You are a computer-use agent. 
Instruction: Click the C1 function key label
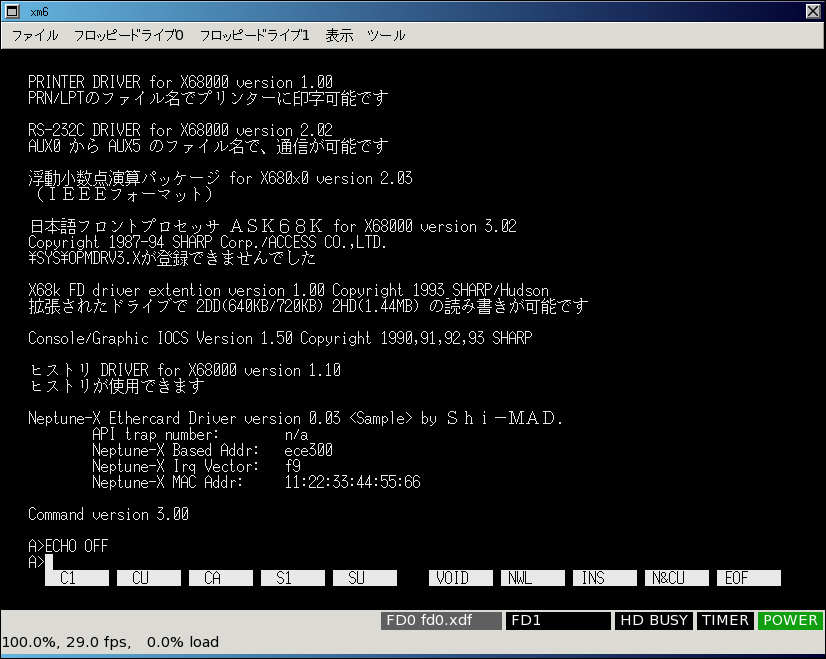[x=77, y=578]
